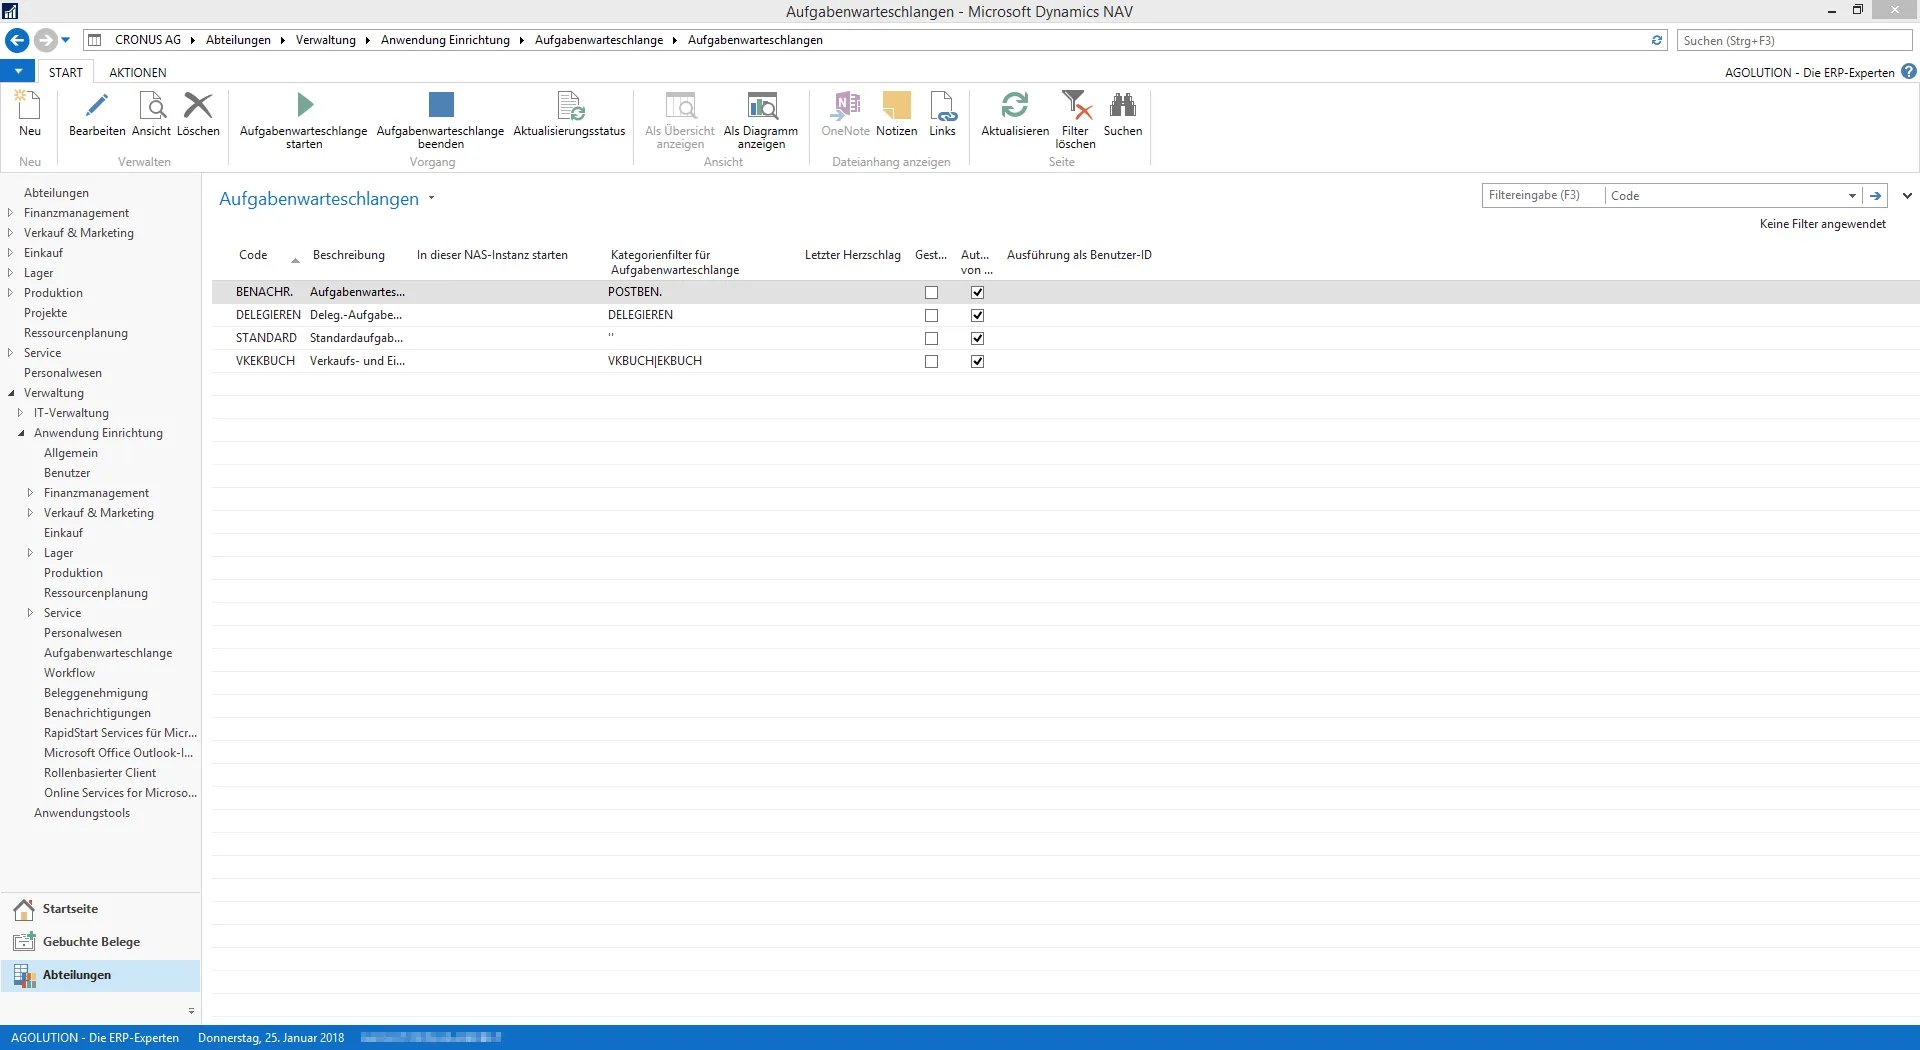1920x1050 pixels.
Task: Click the Bearbeiten pencil icon
Action: (x=97, y=105)
